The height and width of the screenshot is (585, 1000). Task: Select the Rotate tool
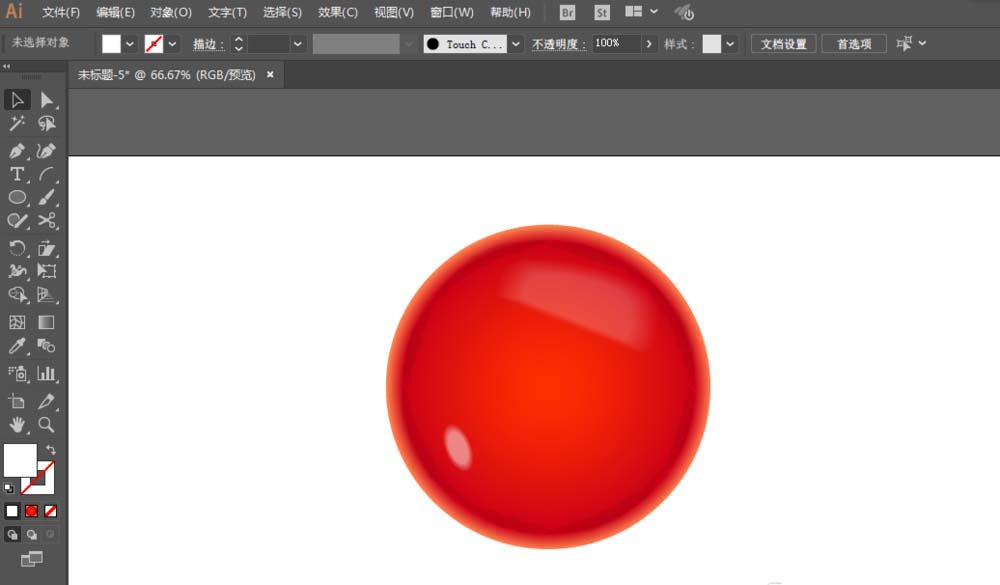pos(17,248)
